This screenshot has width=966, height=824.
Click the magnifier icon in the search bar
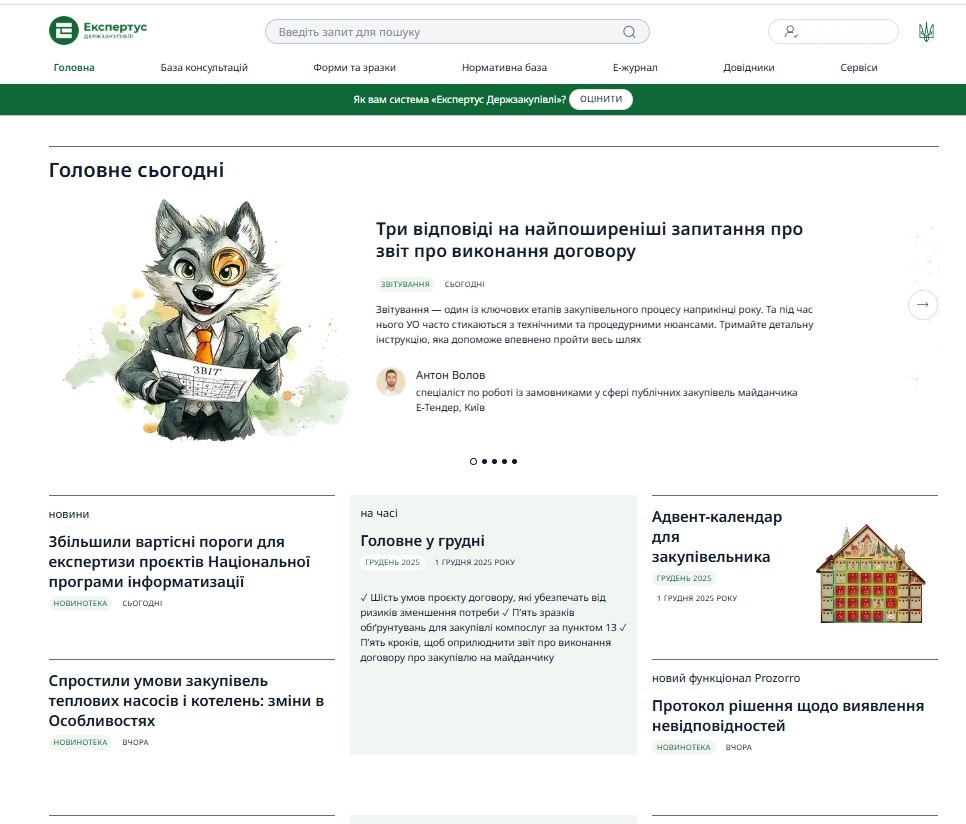point(629,31)
